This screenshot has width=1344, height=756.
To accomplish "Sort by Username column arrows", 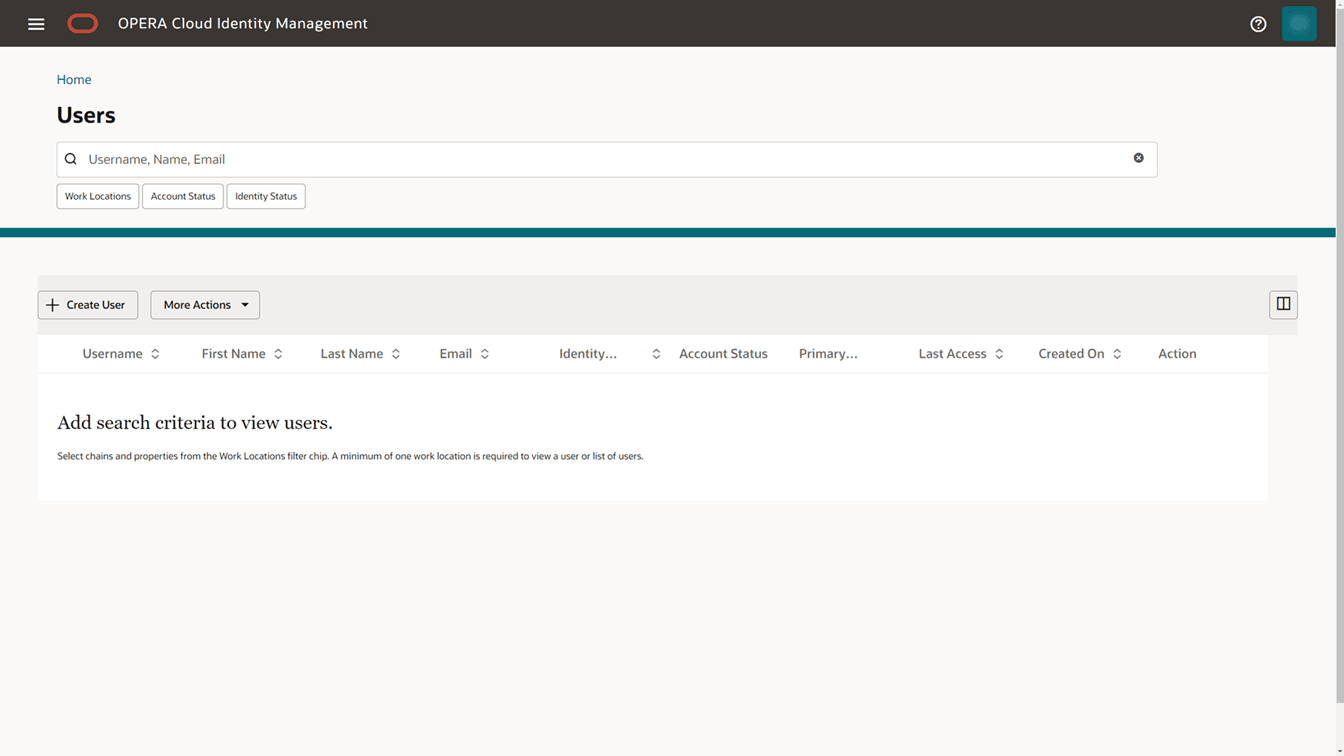I will click(x=155, y=354).
